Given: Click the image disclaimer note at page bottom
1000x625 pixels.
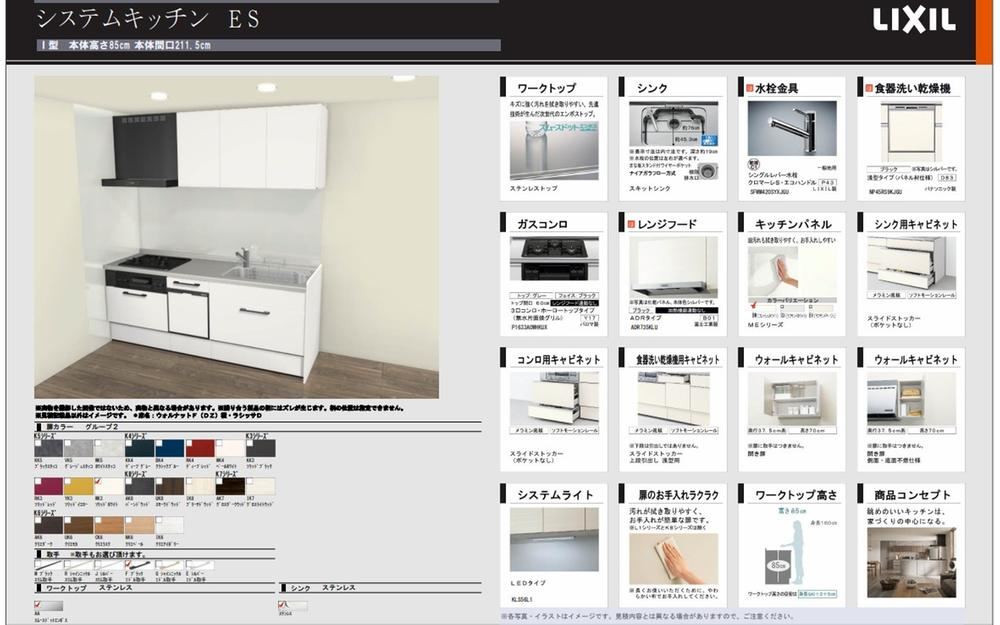Looking at the screenshot, I should tap(647, 616).
